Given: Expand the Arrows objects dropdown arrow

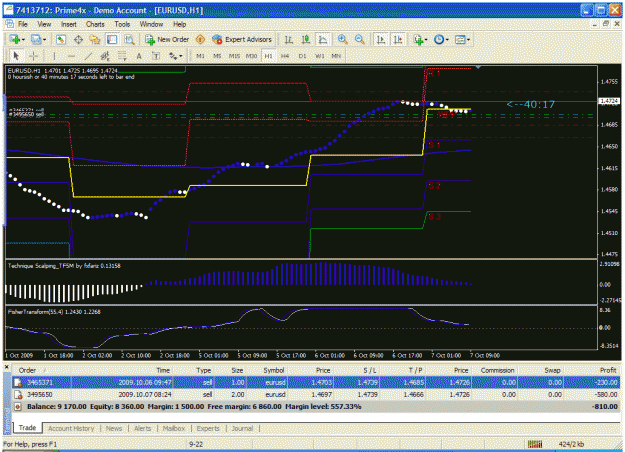Looking at the screenshot, I should point(181,57).
